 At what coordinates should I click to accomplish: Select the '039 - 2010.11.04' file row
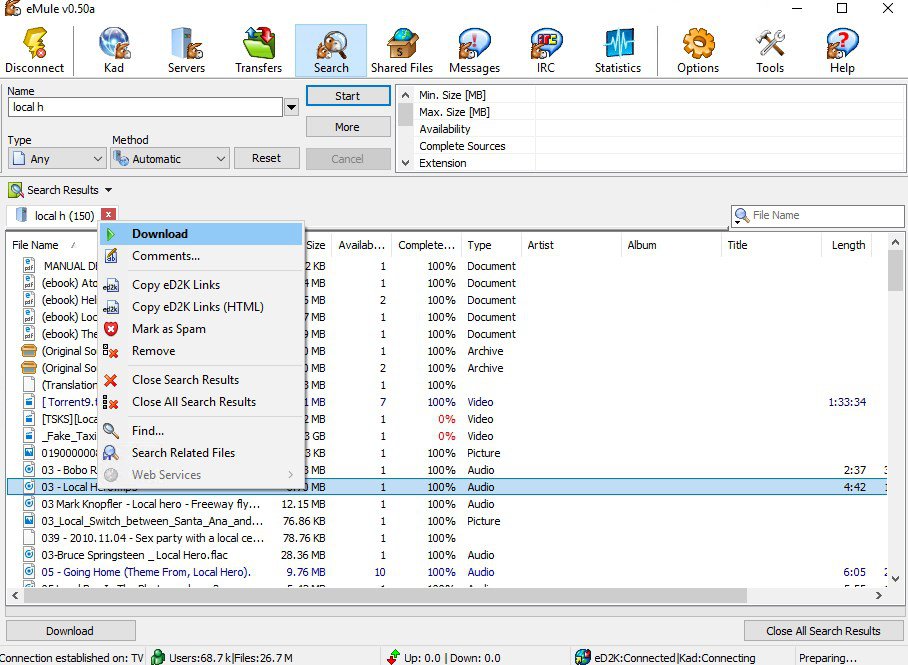point(446,538)
